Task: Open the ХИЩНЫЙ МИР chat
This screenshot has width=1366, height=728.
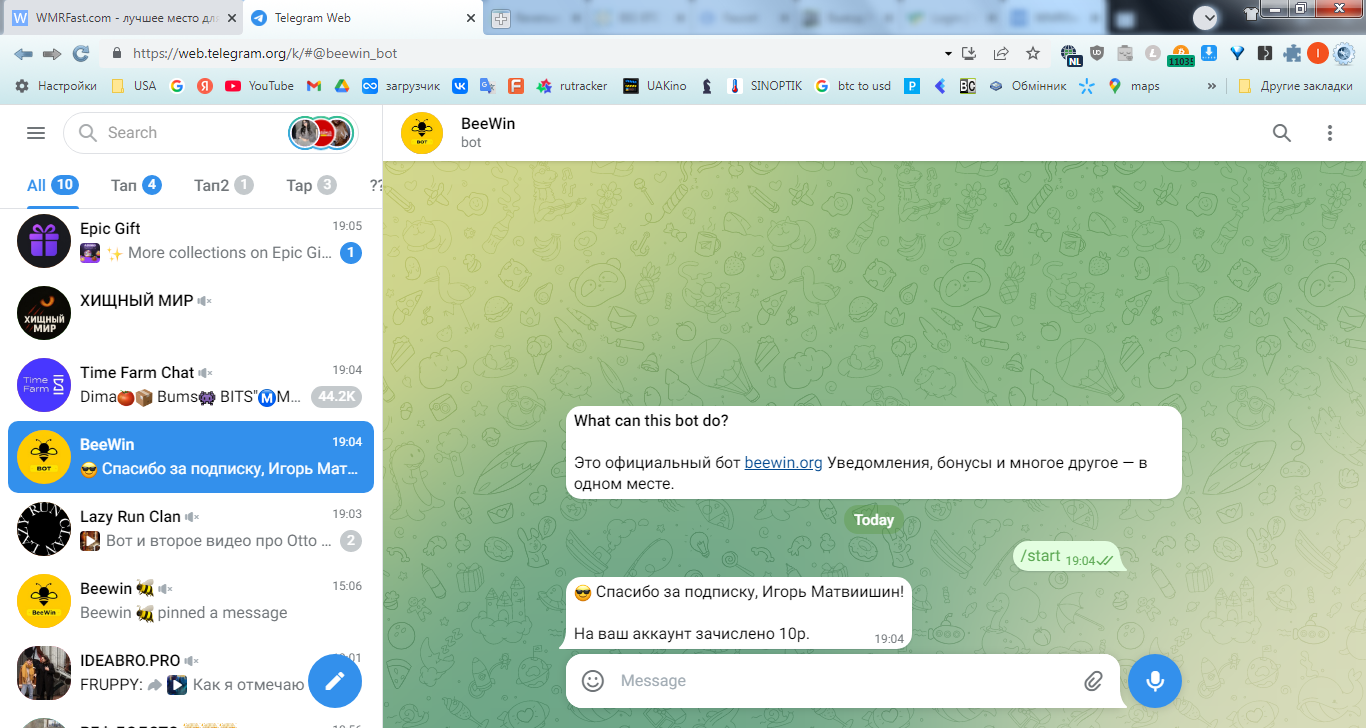Action: coord(191,313)
